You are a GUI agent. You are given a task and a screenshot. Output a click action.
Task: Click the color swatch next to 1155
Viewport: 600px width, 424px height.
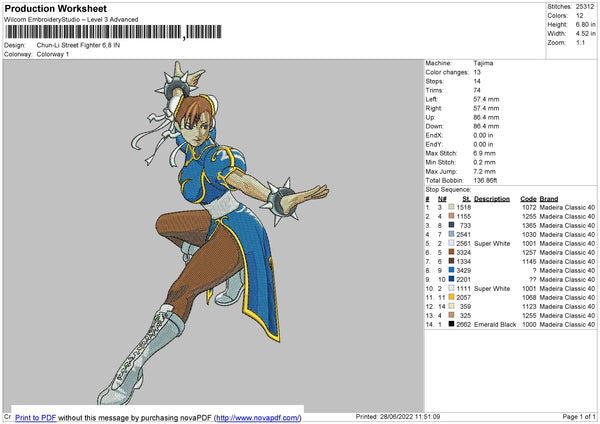[x=451, y=216]
